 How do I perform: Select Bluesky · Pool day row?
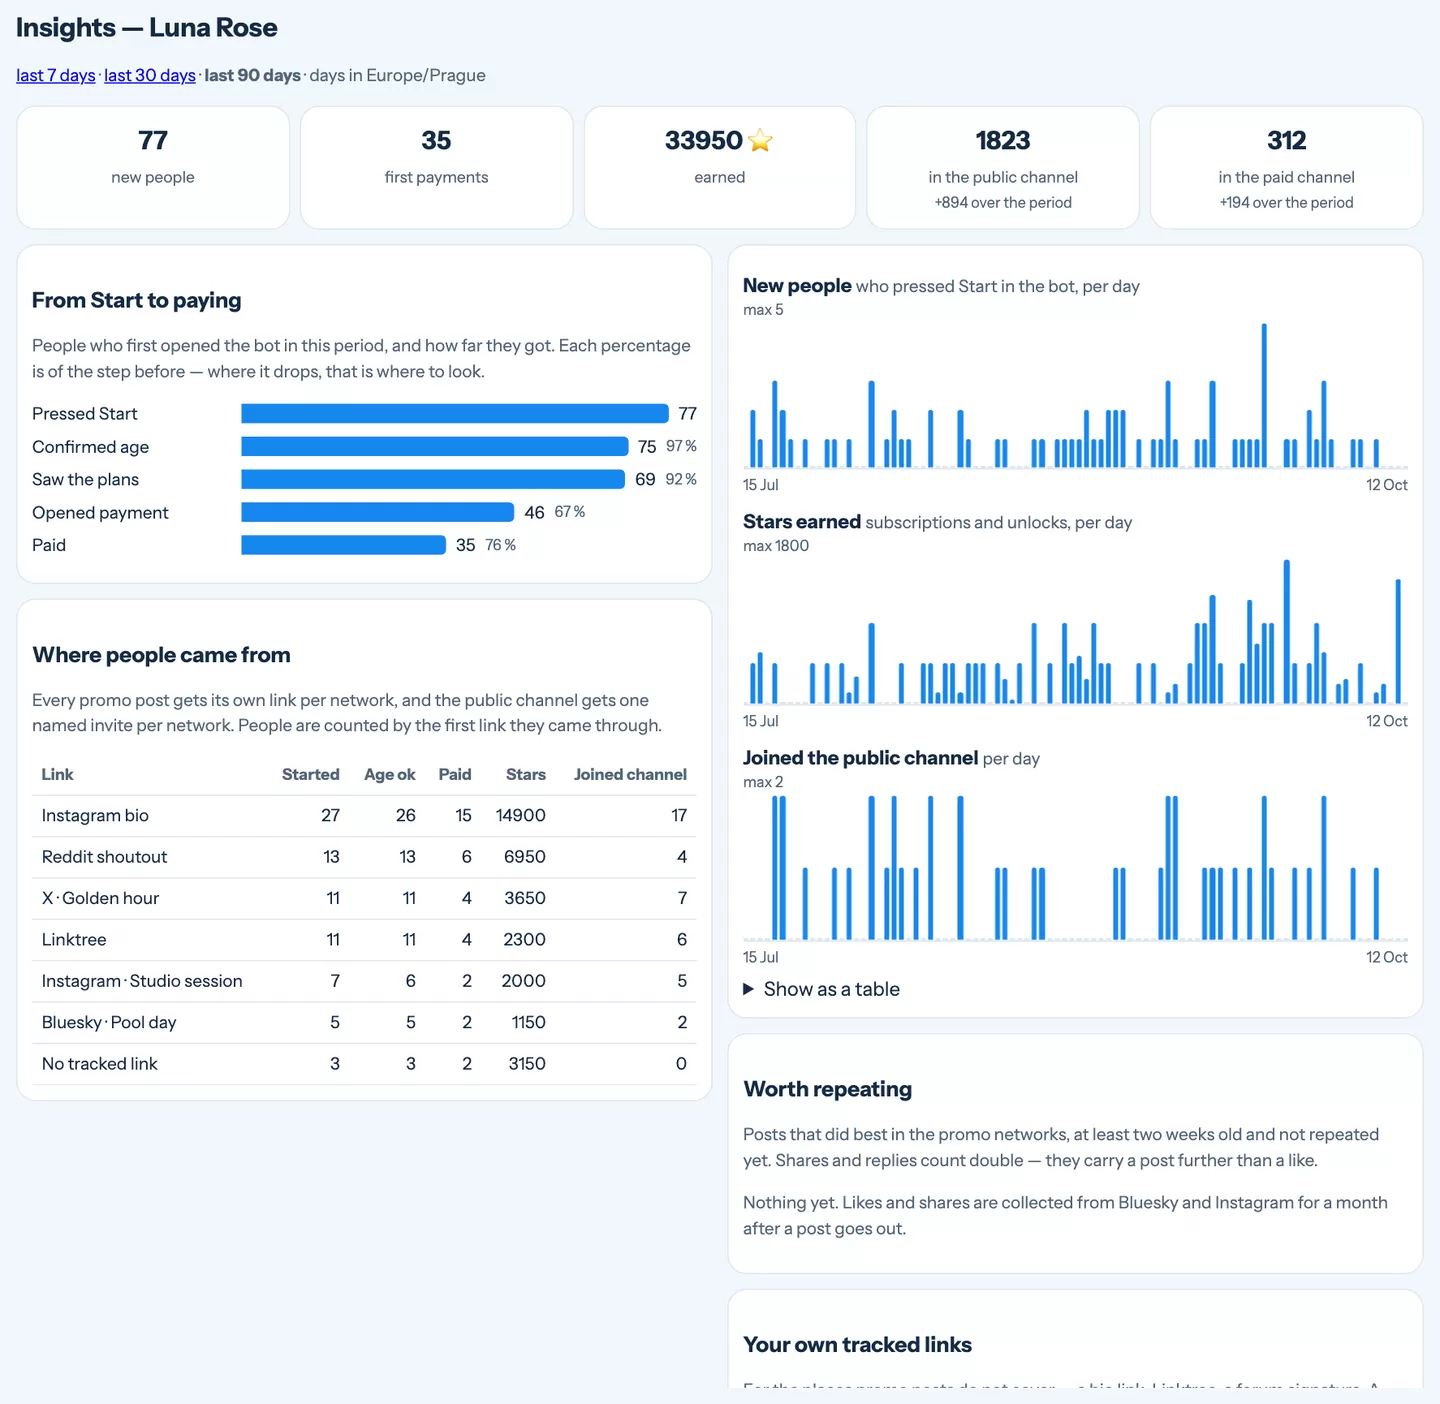(x=364, y=1022)
